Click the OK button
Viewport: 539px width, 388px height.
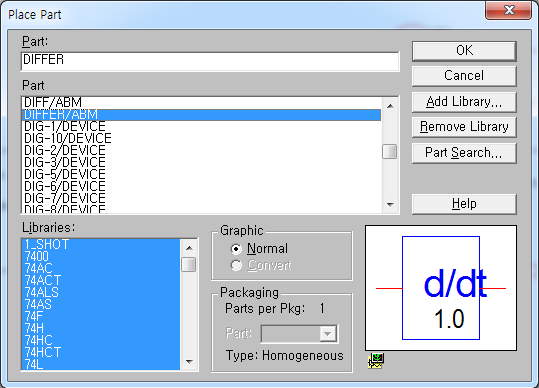click(x=464, y=51)
